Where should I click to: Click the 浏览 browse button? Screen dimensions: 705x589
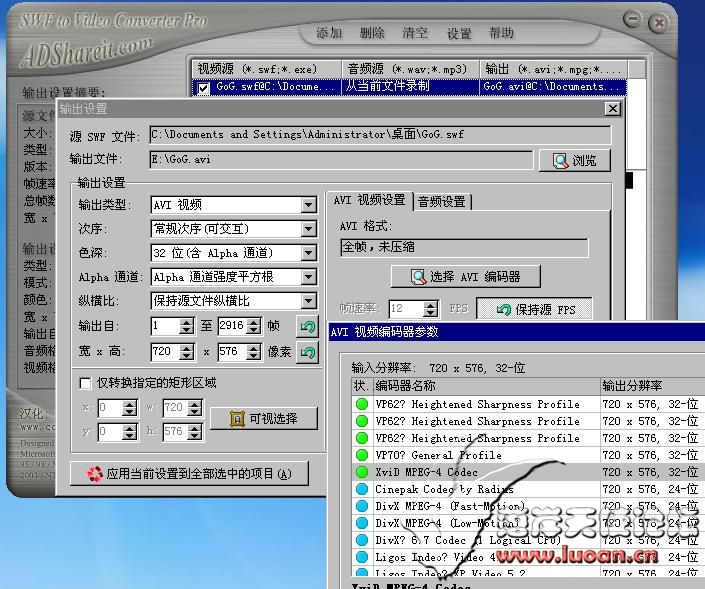click(575, 161)
